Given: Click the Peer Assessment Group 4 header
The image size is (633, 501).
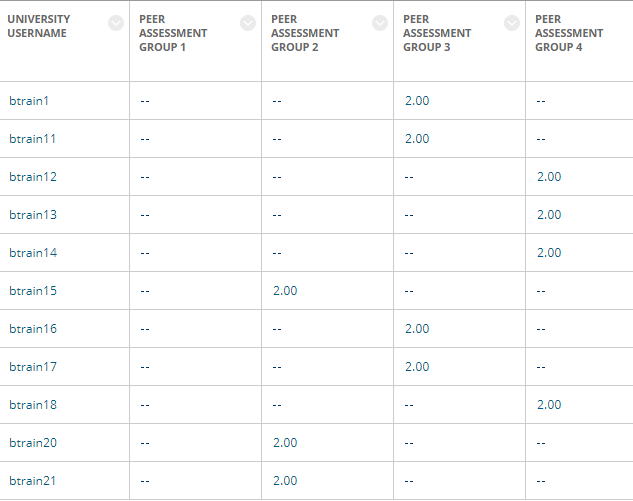Looking at the screenshot, I should coord(569,33).
